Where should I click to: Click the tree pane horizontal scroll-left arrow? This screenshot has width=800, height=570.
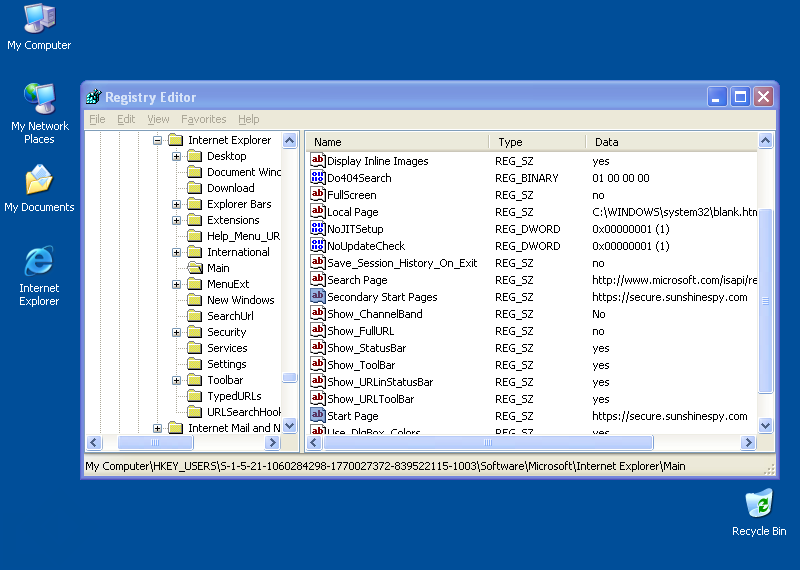94,442
